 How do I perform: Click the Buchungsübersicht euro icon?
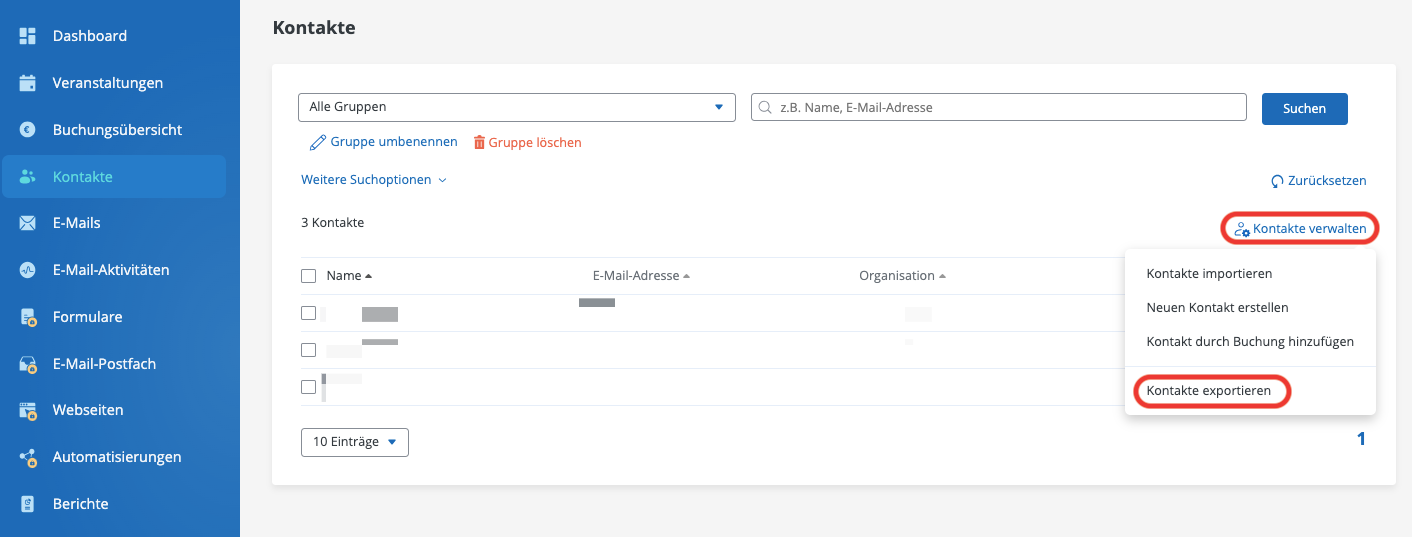(28, 130)
